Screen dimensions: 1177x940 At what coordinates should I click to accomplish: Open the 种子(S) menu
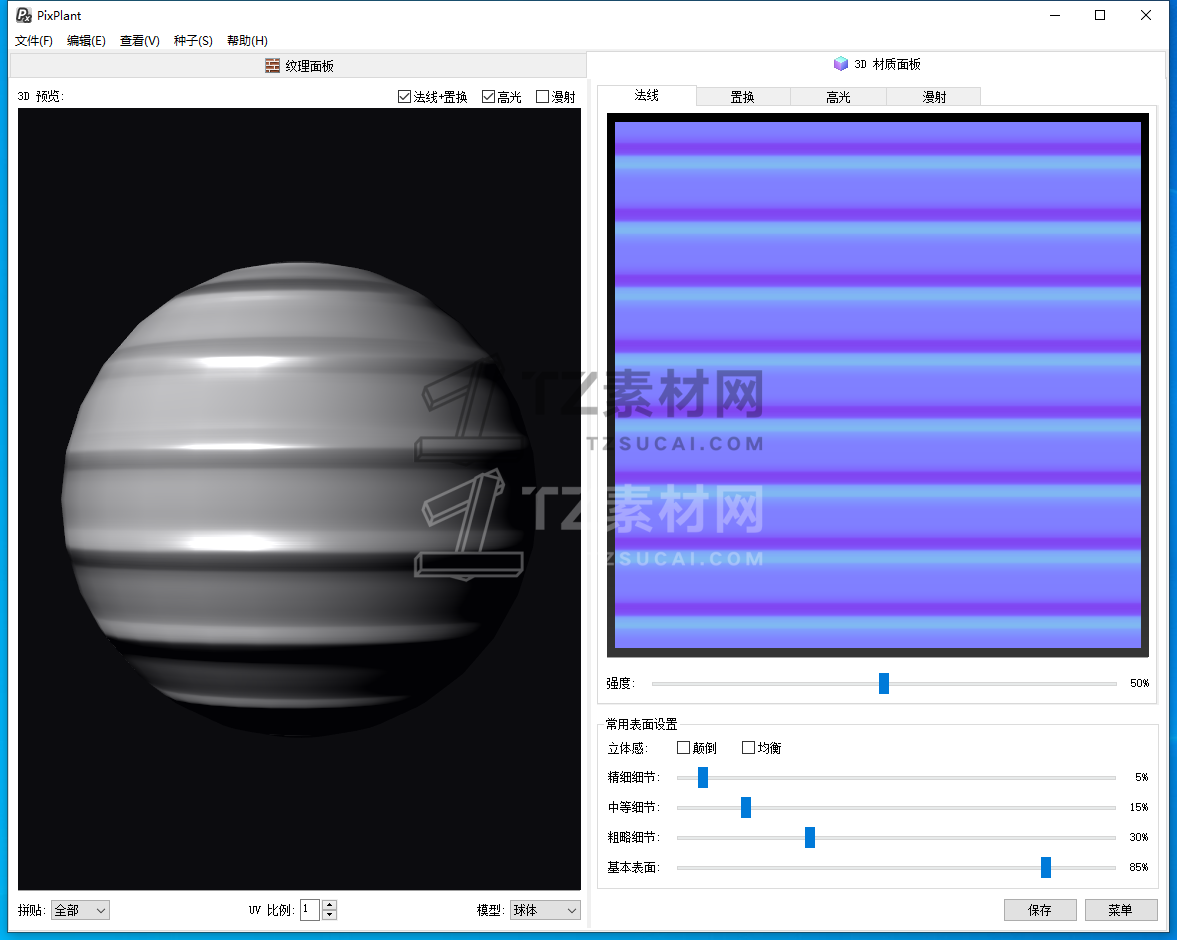point(193,41)
